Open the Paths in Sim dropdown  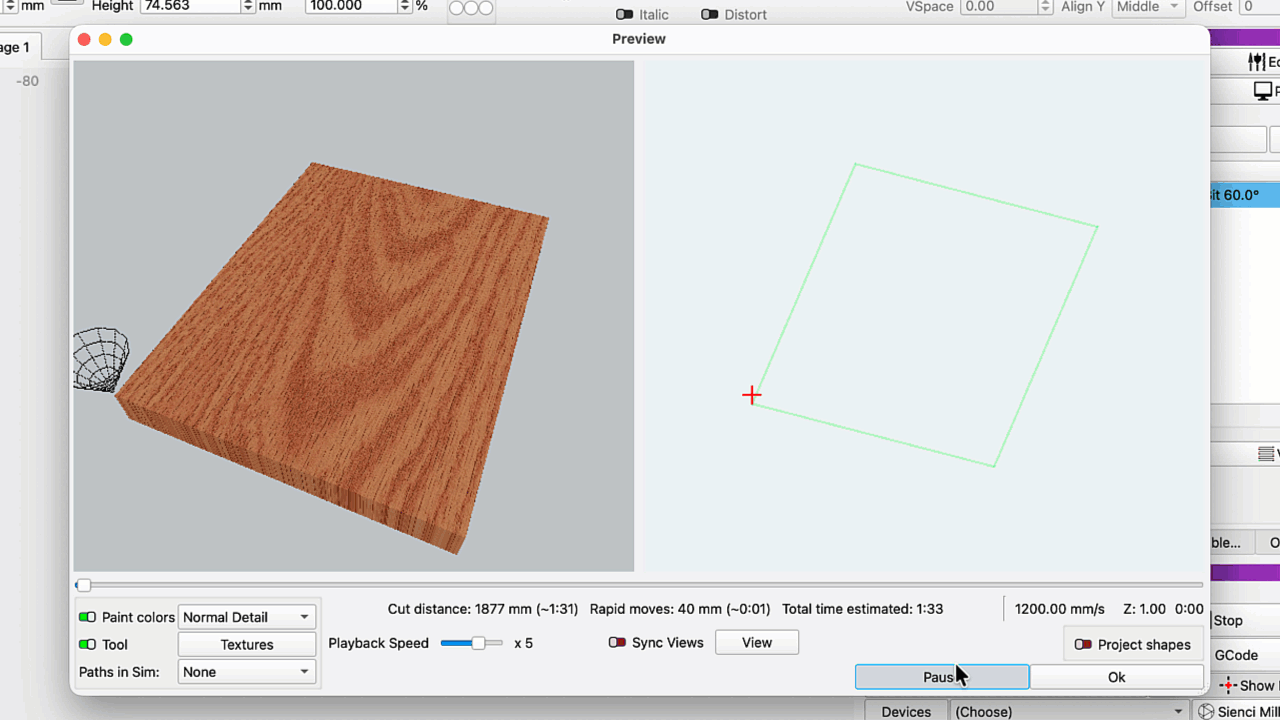point(247,672)
